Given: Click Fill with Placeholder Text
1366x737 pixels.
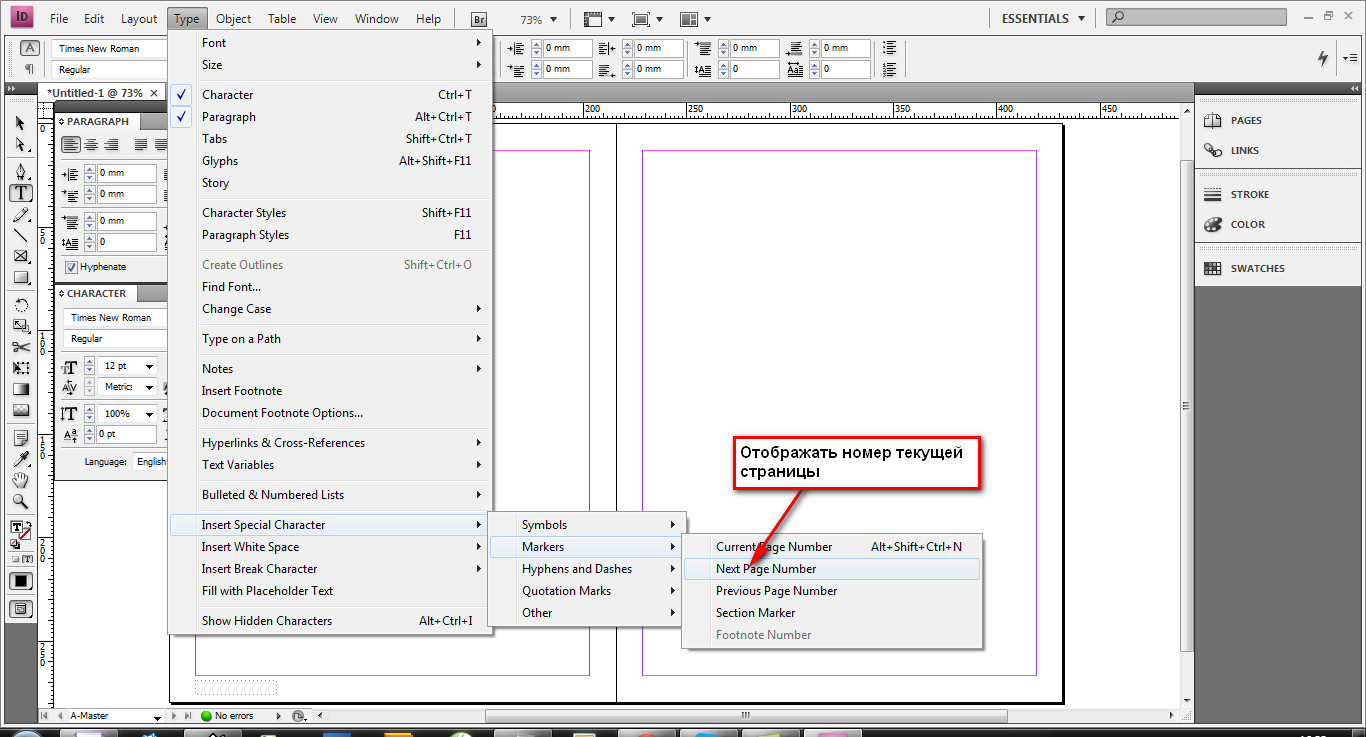Looking at the screenshot, I should tap(267, 591).
